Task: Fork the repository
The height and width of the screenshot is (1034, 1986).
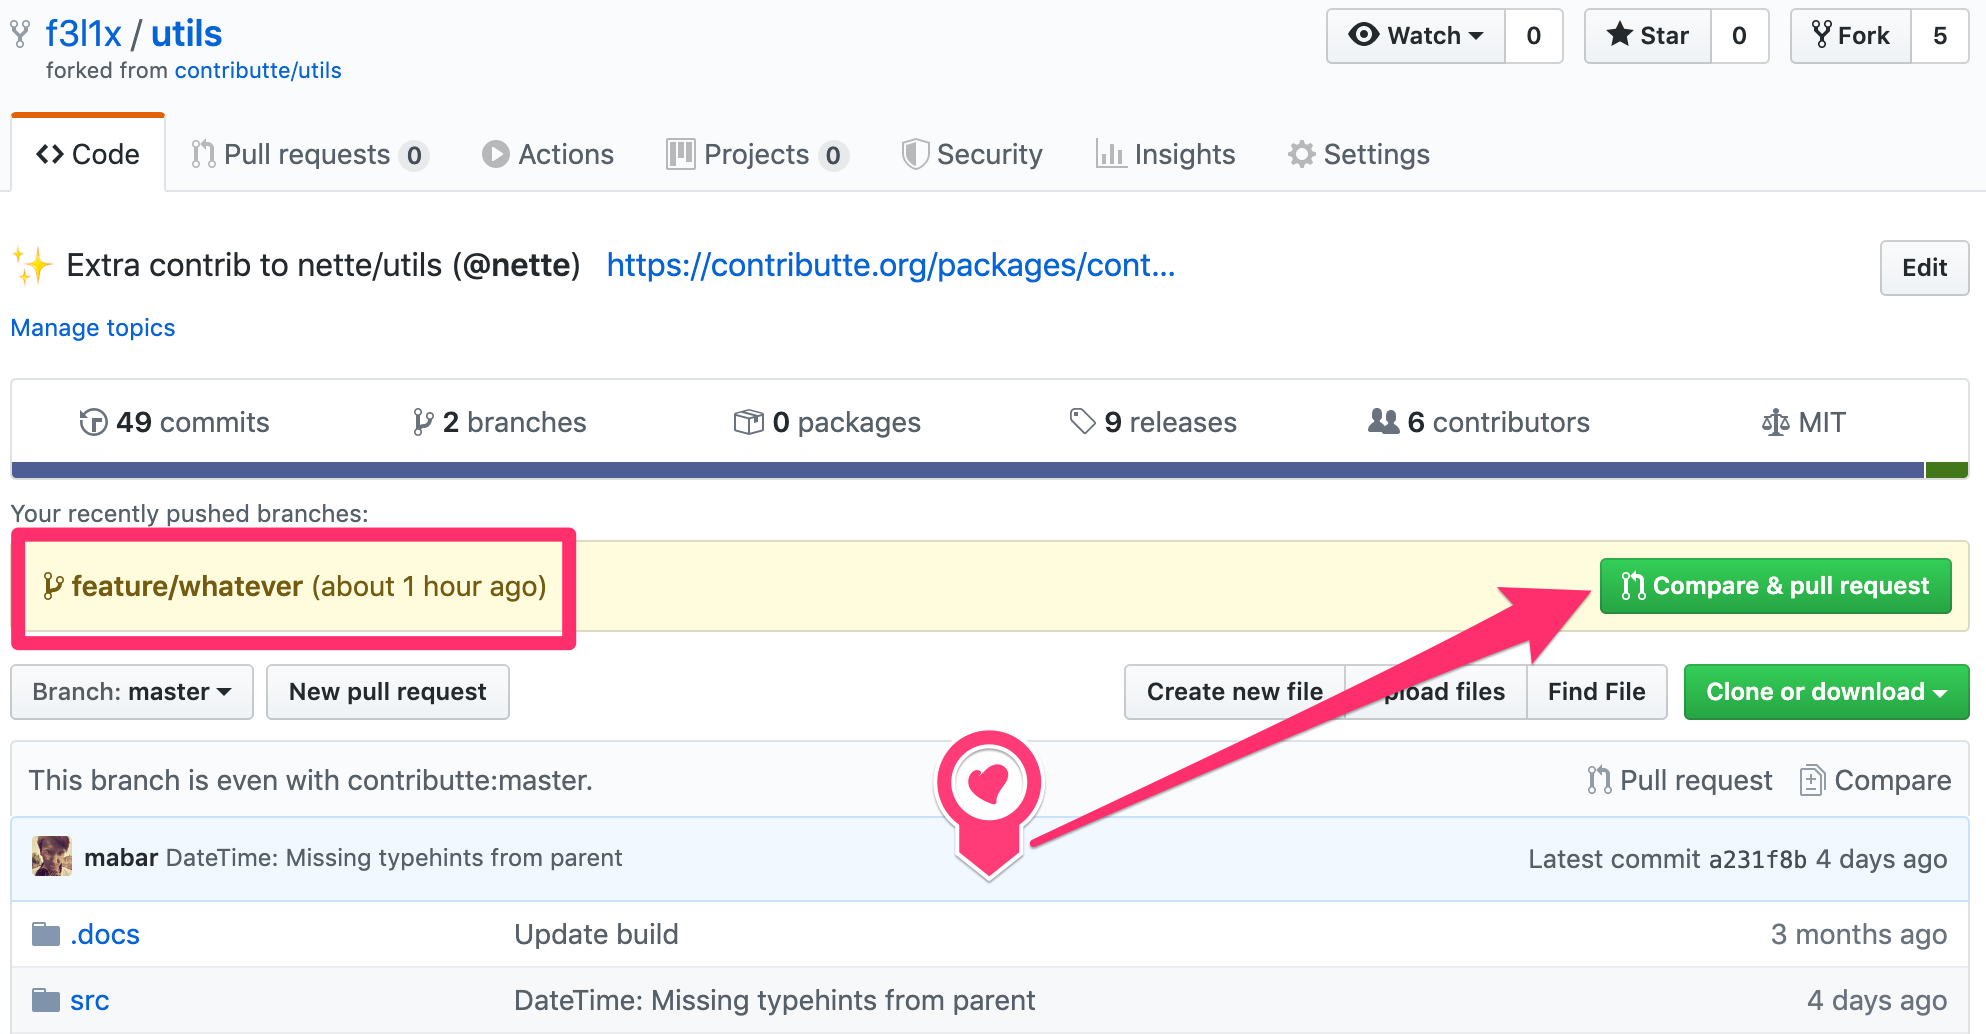Action: (1850, 36)
